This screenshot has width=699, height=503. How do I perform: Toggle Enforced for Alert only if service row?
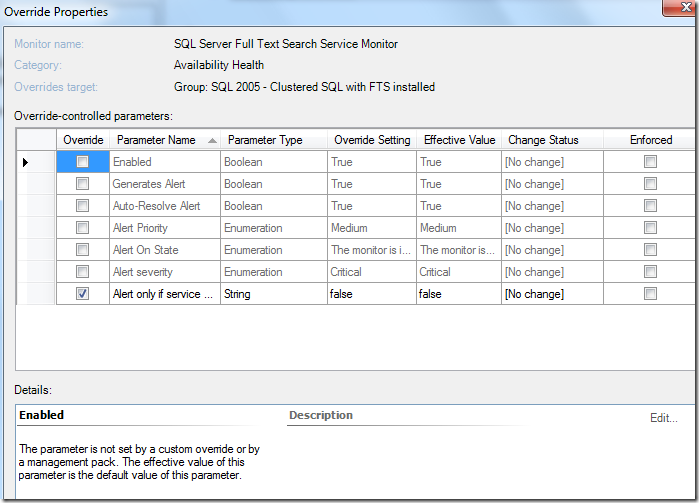pos(650,293)
